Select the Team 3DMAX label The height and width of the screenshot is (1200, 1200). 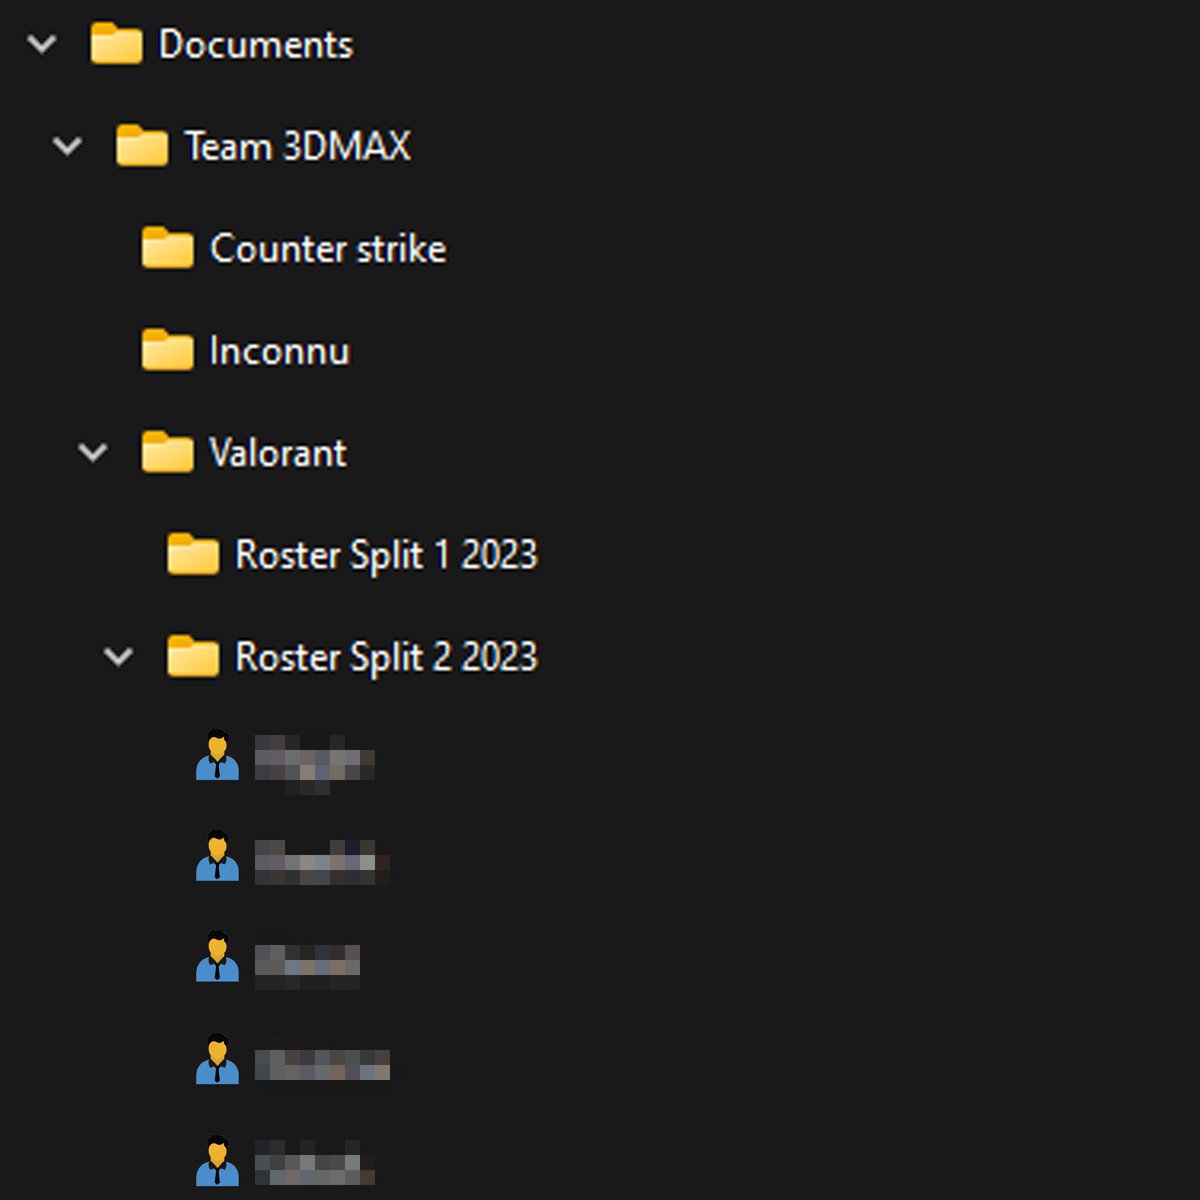(298, 147)
